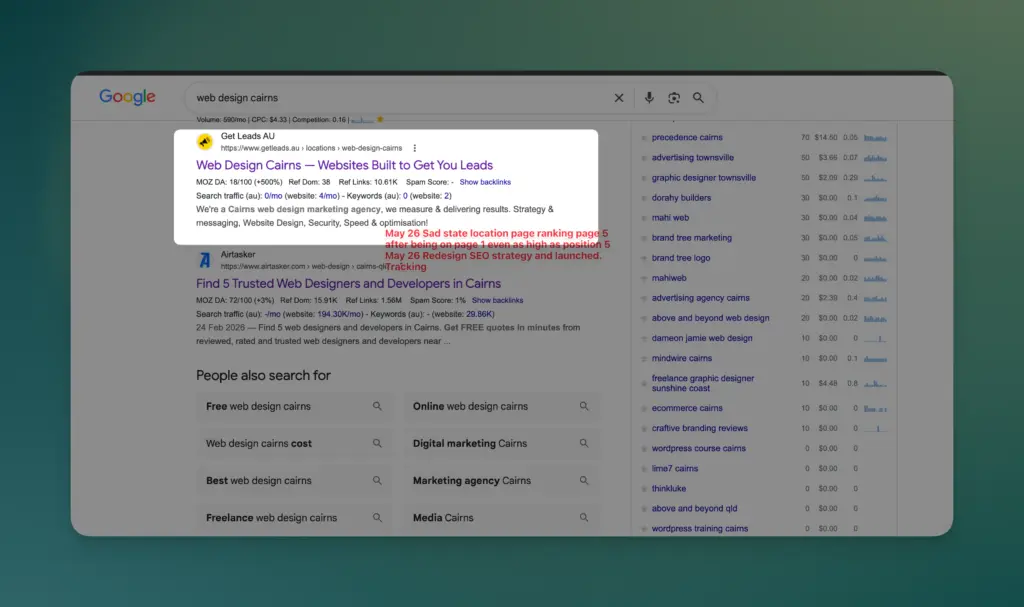The height and width of the screenshot is (607, 1024).
Task: Search icon next to Digital marketing Cairns
Action: click(584, 443)
